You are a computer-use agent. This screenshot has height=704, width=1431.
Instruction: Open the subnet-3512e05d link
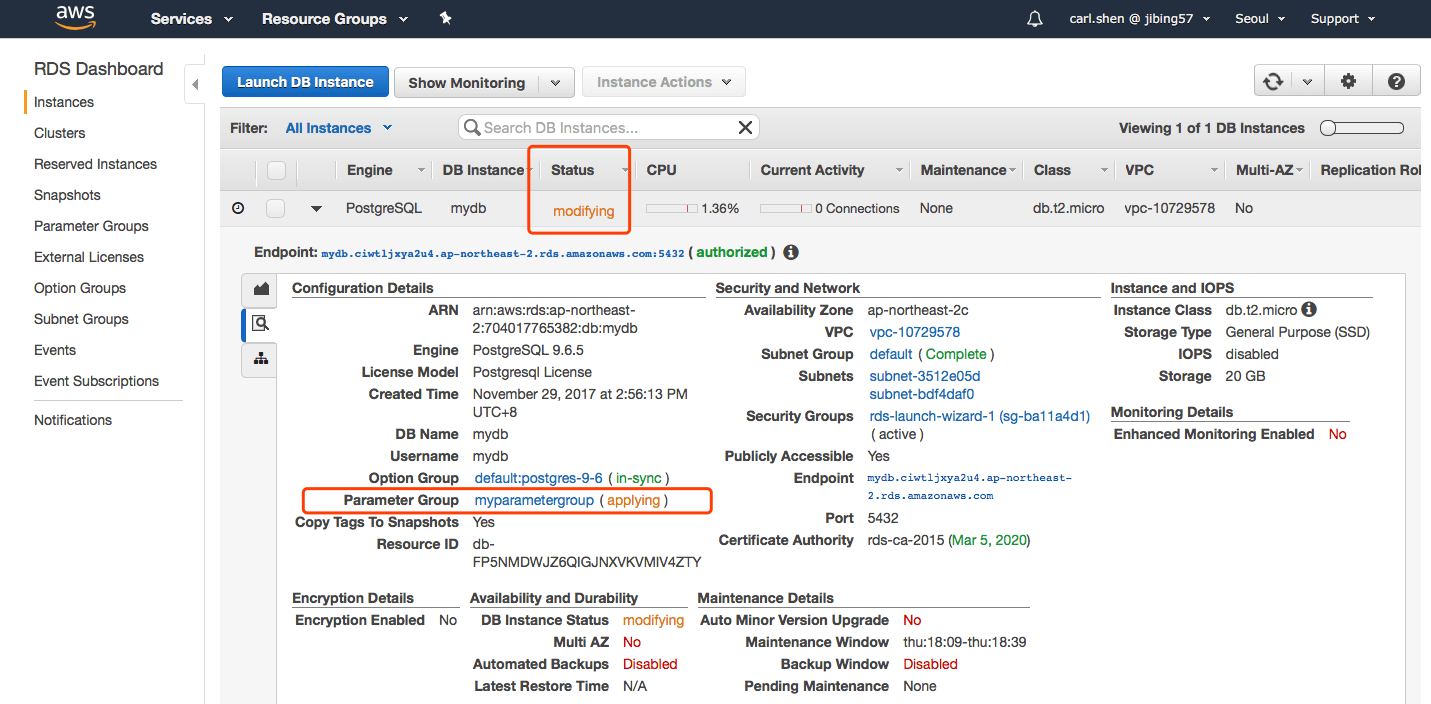(x=925, y=376)
